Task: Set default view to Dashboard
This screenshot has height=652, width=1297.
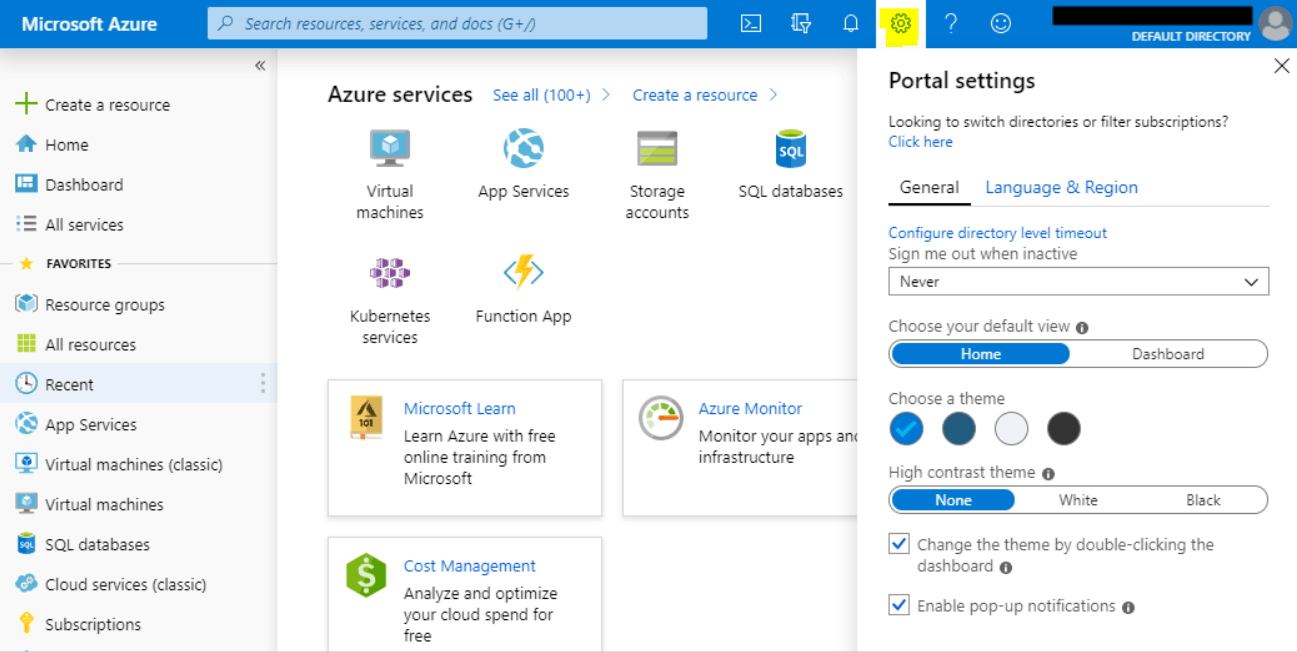Action: coord(1167,354)
